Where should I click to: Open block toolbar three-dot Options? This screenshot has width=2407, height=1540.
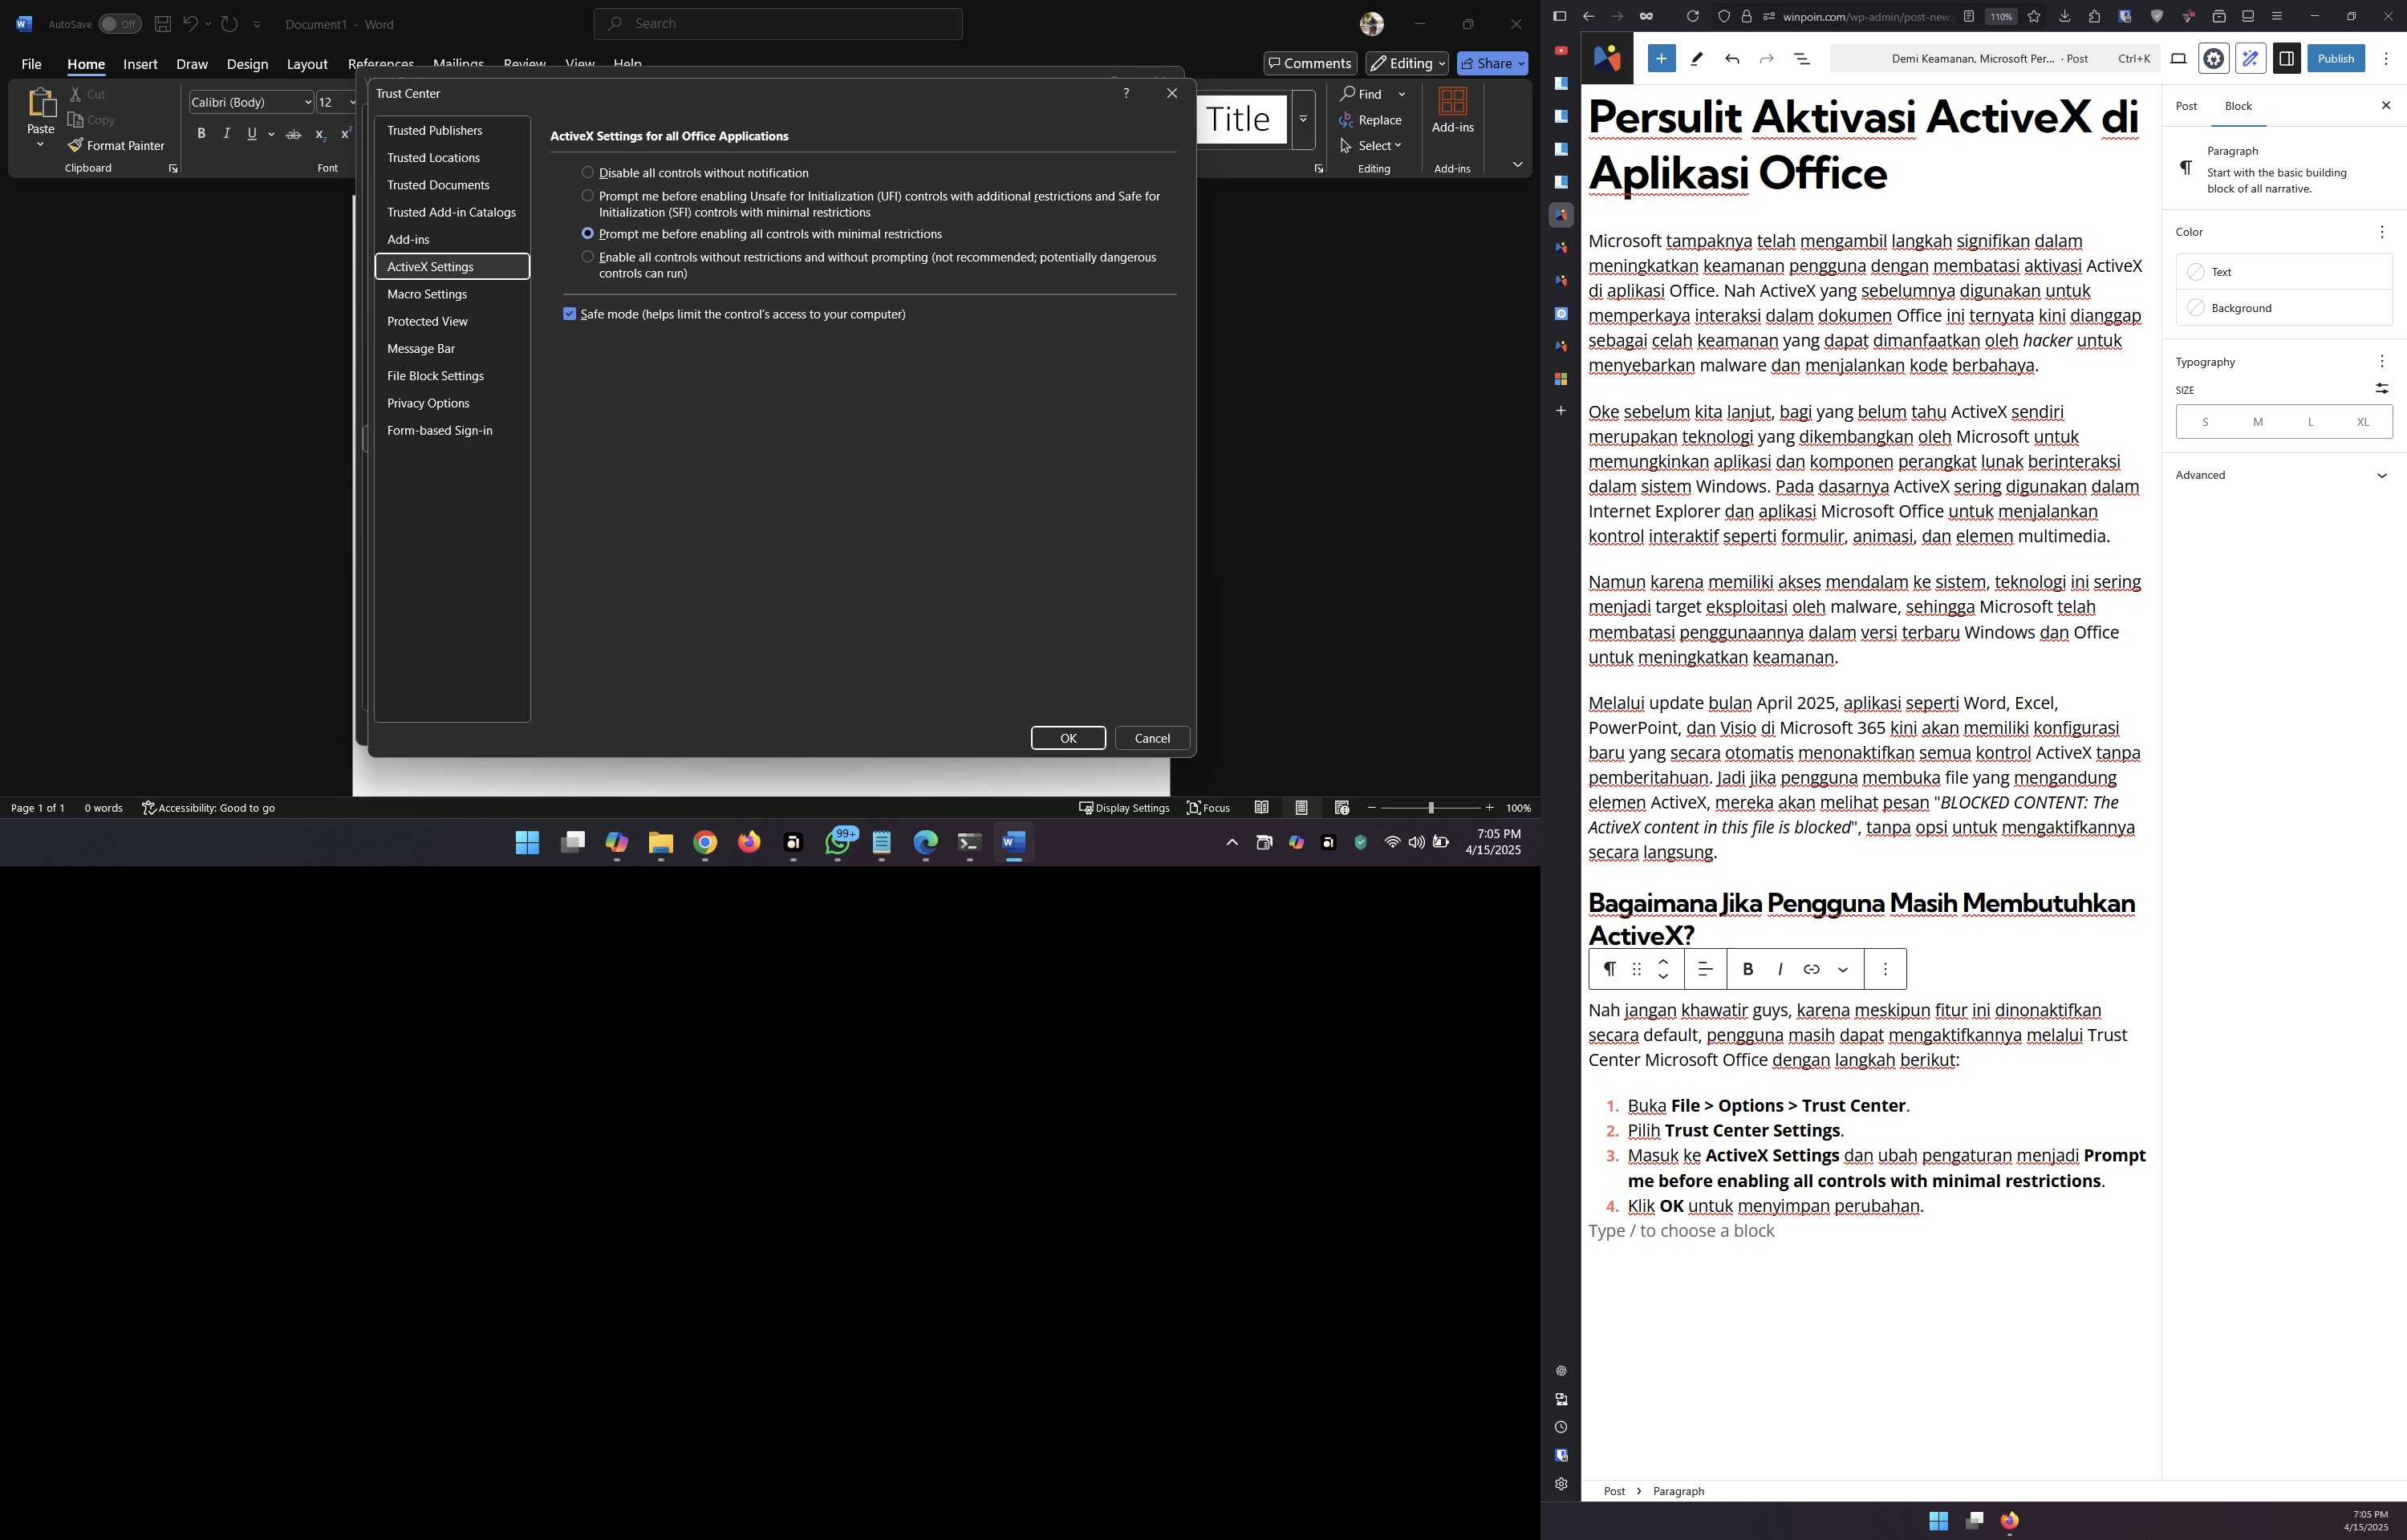[1885, 969]
